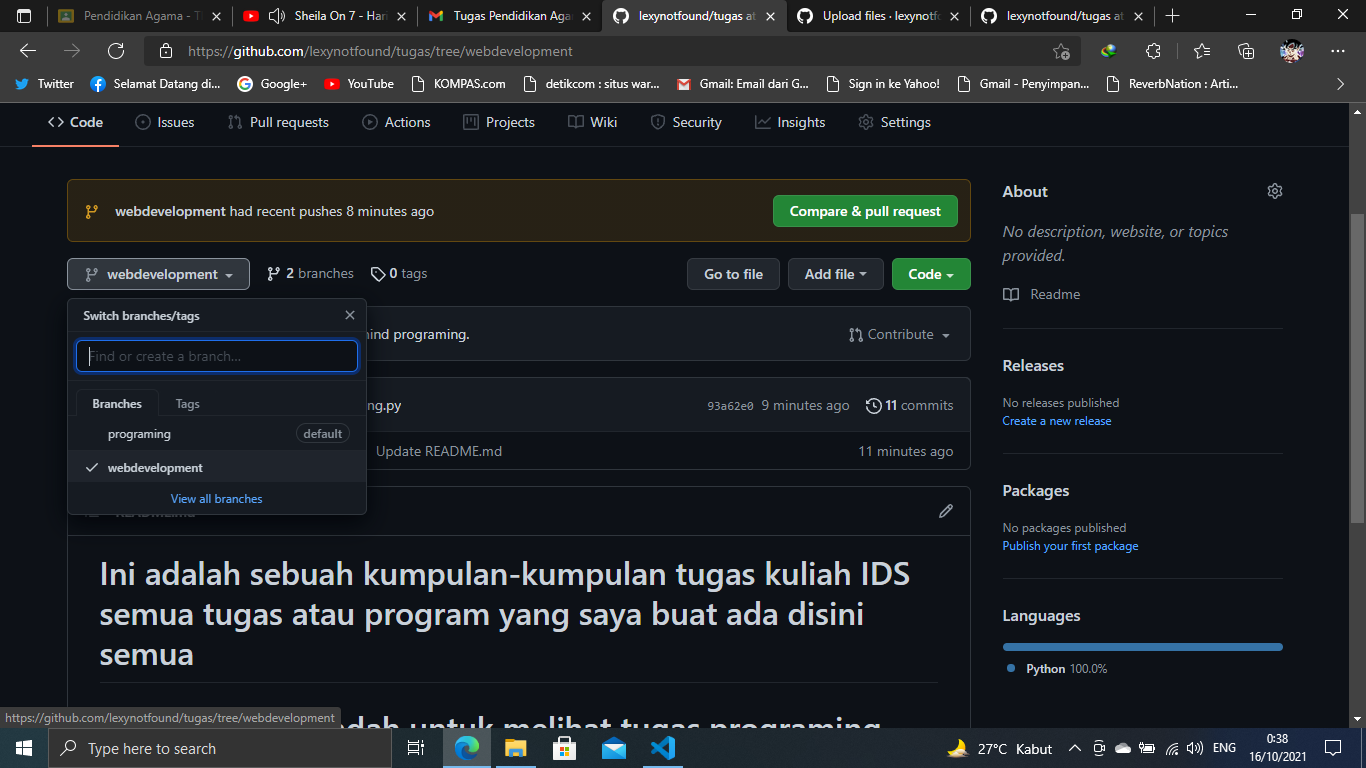This screenshot has height=768, width=1366.
Task: Select the programing default branch
Action: click(217, 434)
